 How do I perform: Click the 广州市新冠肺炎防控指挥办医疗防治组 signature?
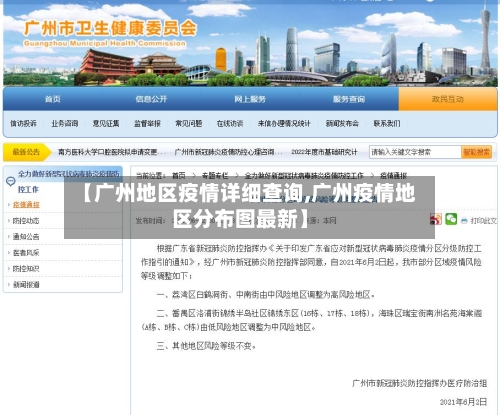pyautogui.click(x=419, y=383)
